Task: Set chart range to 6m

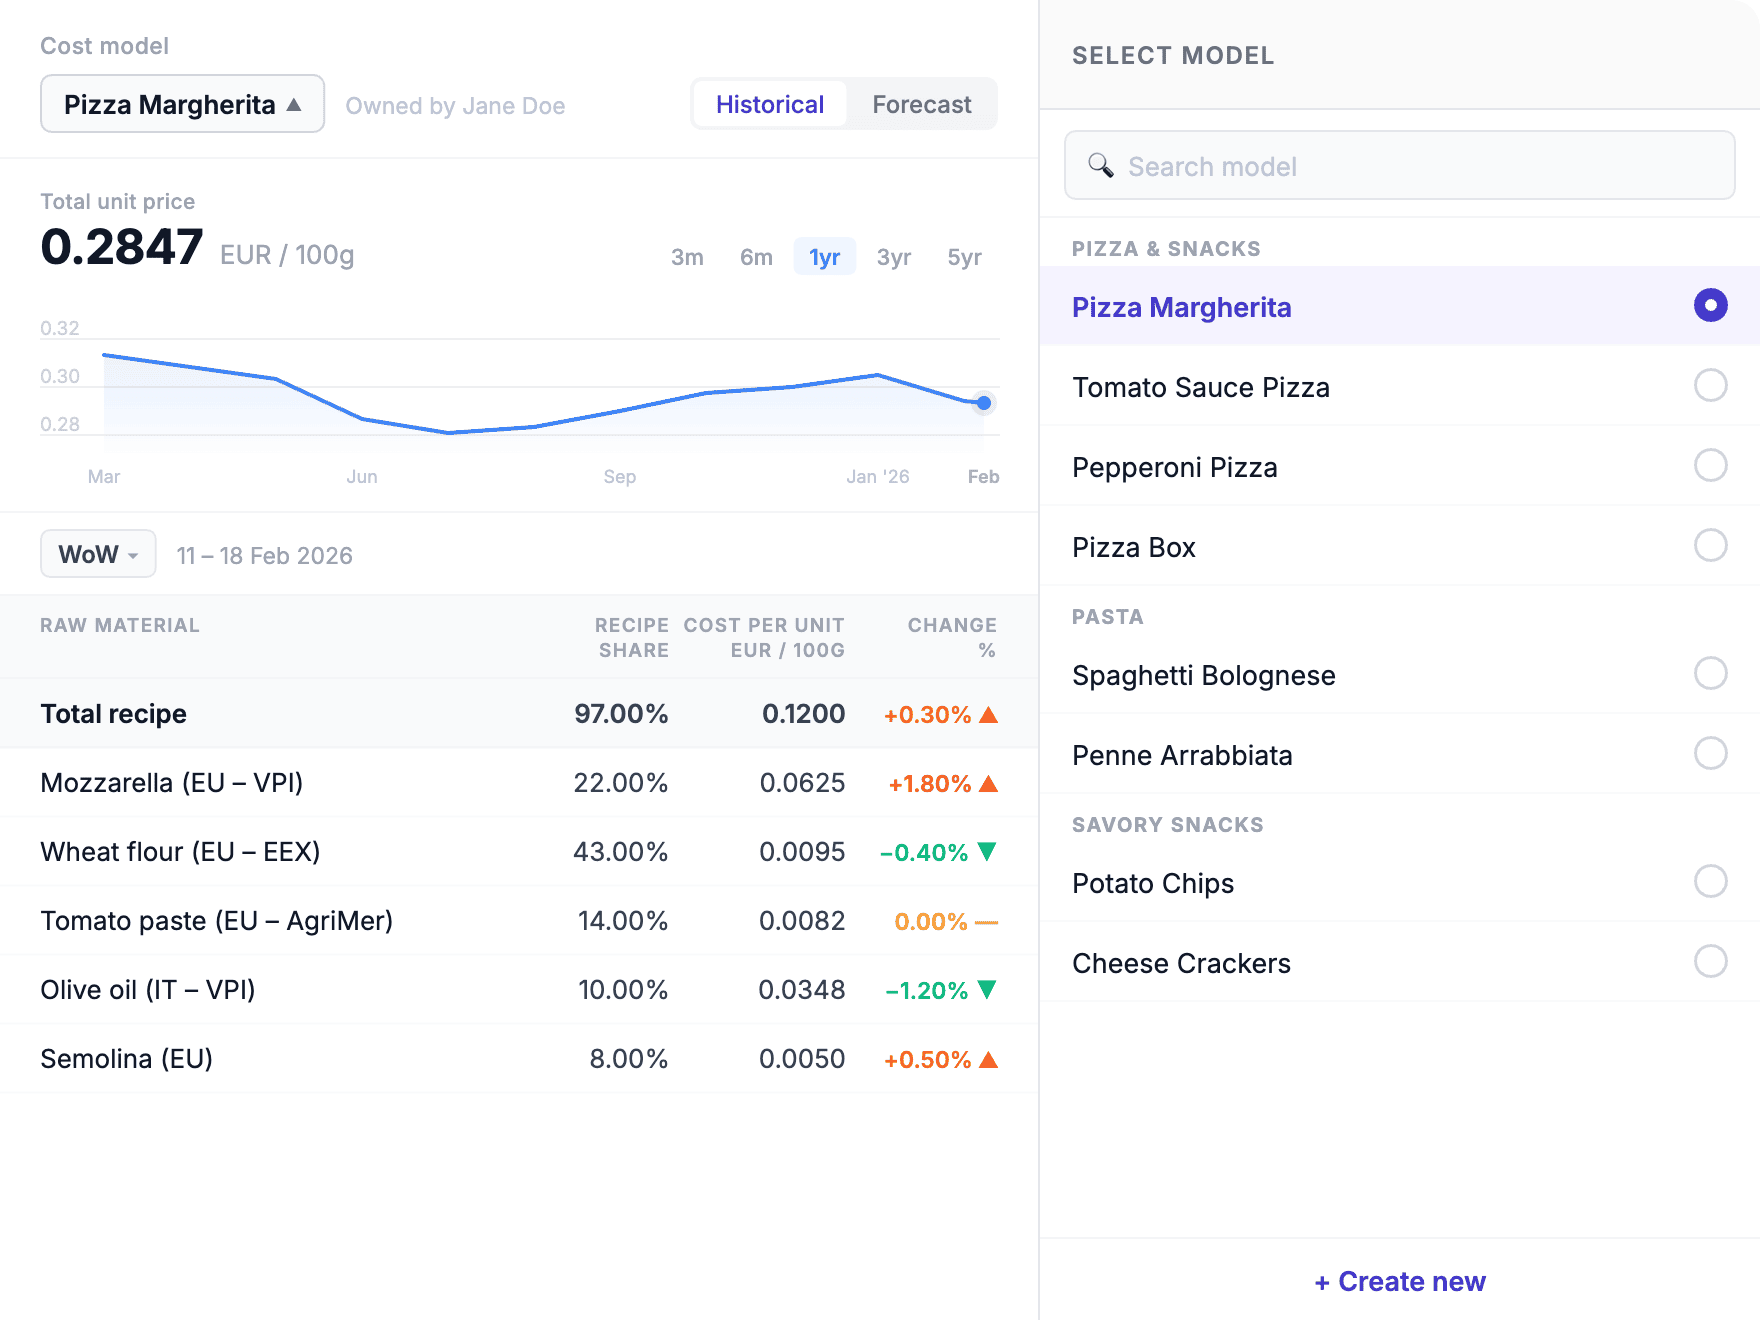Action: [x=756, y=257]
